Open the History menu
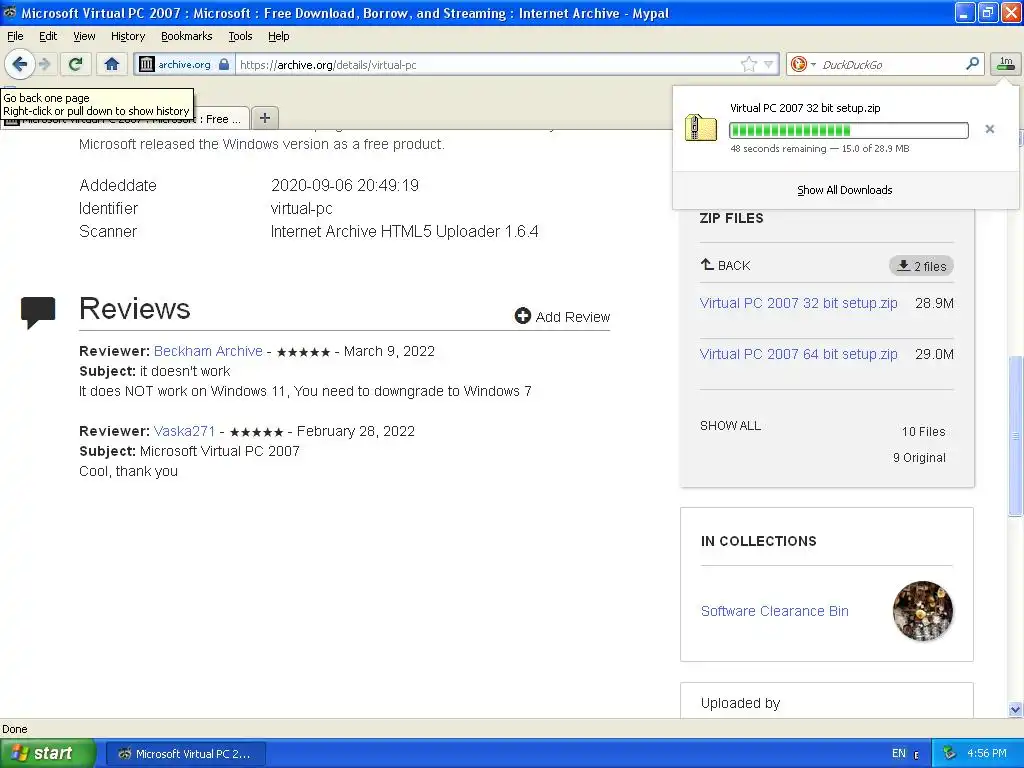Viewport: 1024px width, 768px height. (x=127, y=36)
